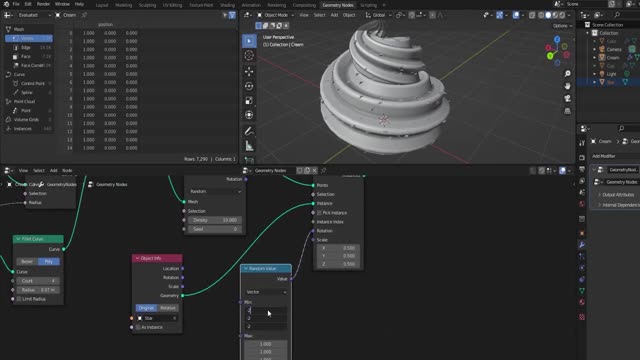The image size is (640, 360).
Task: Open the Material properties tab
Action: pos(582,302)
